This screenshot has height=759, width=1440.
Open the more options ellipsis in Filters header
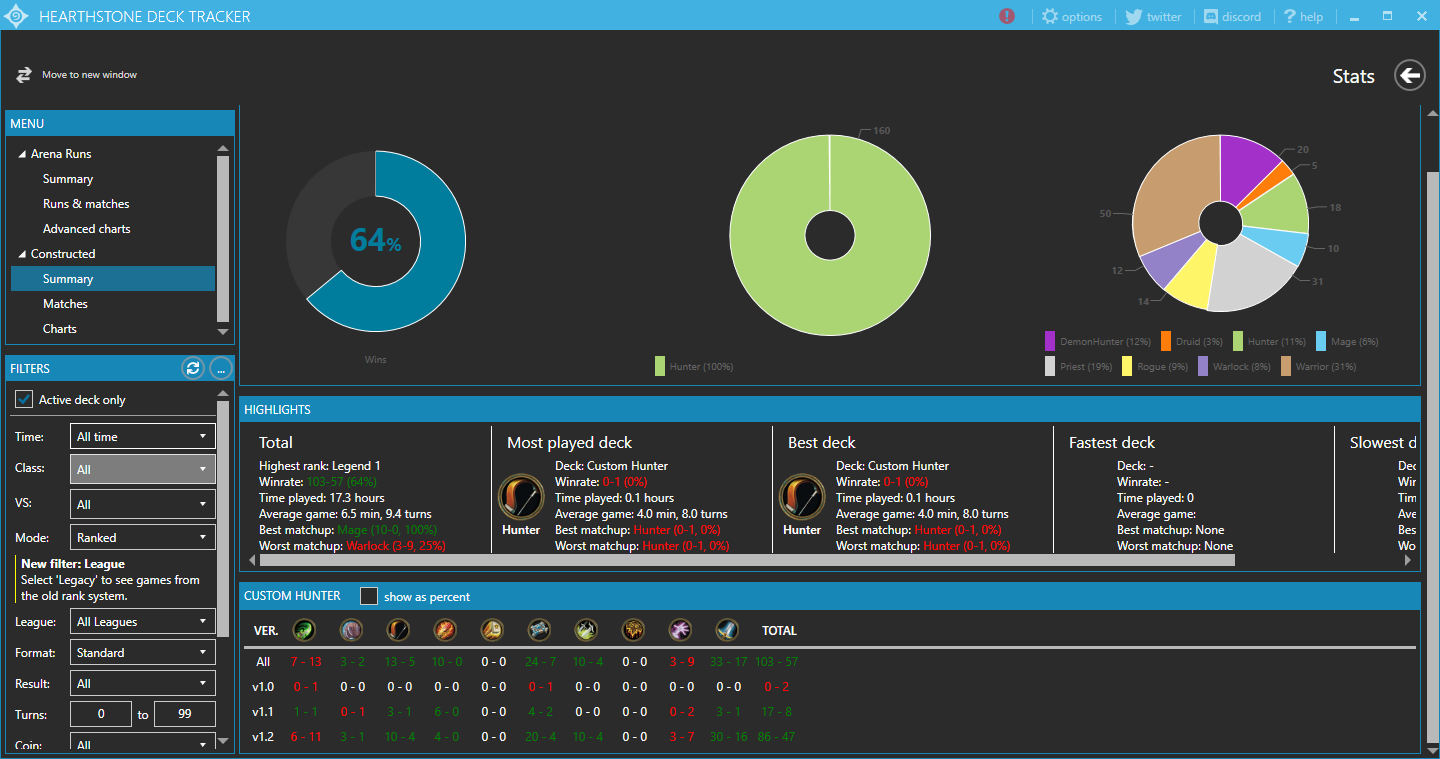coord(221,368)
